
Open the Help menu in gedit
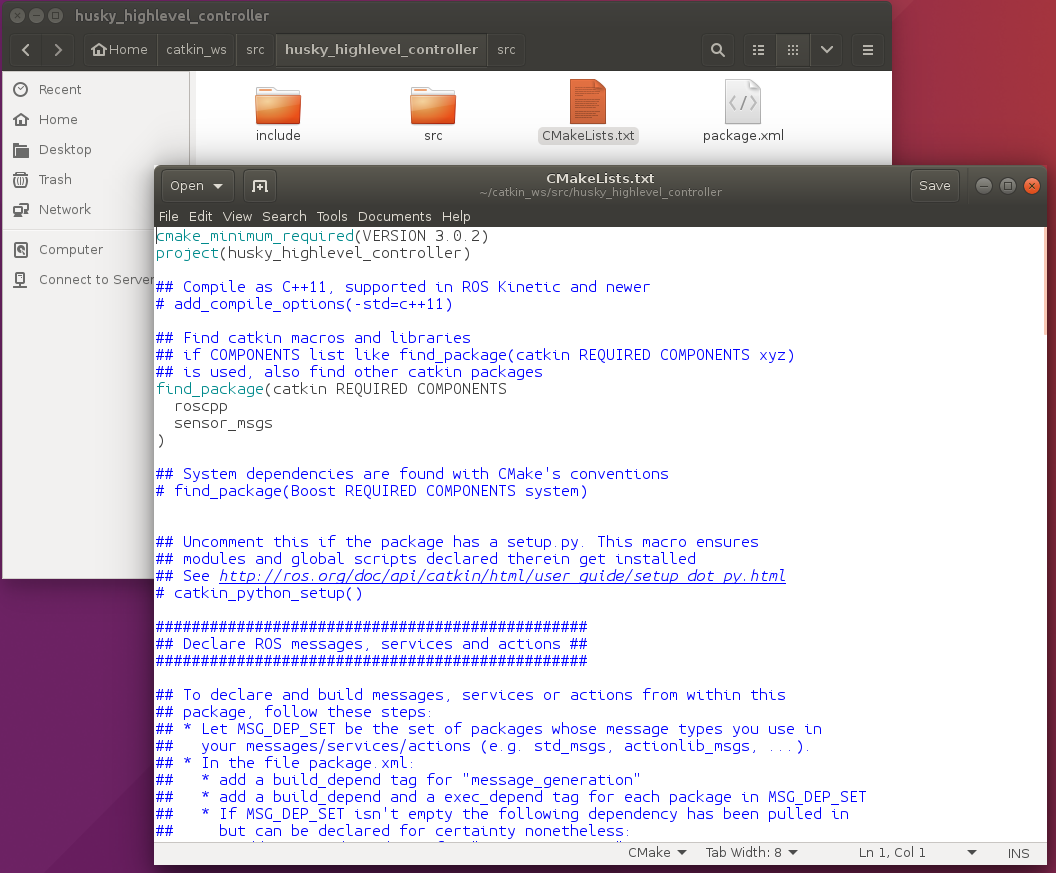[x=456, y=216]
